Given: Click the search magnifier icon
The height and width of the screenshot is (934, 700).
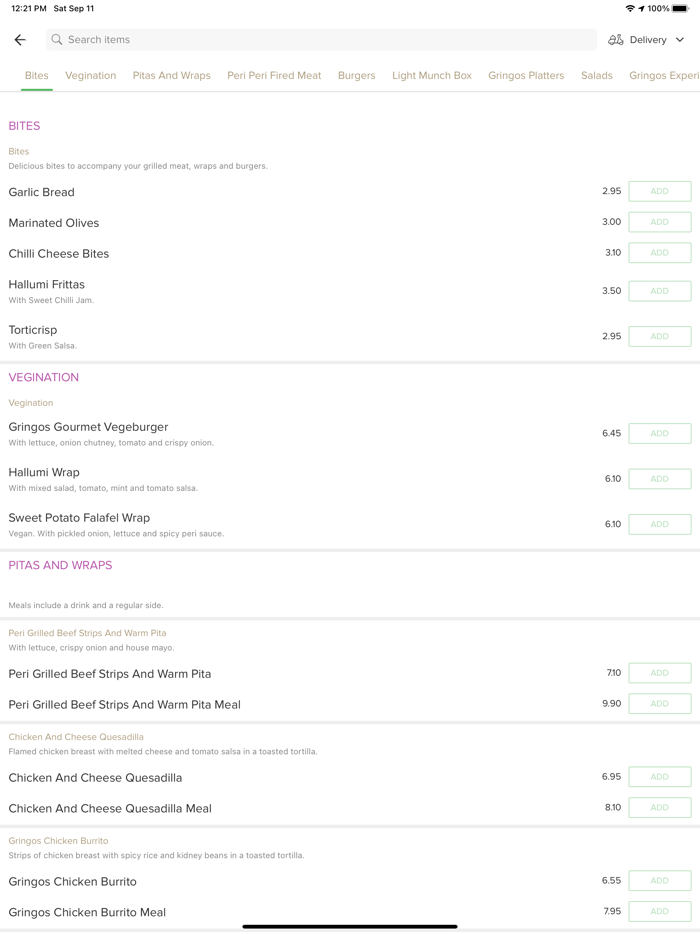Looking at the screenshot, I should 57,40.
